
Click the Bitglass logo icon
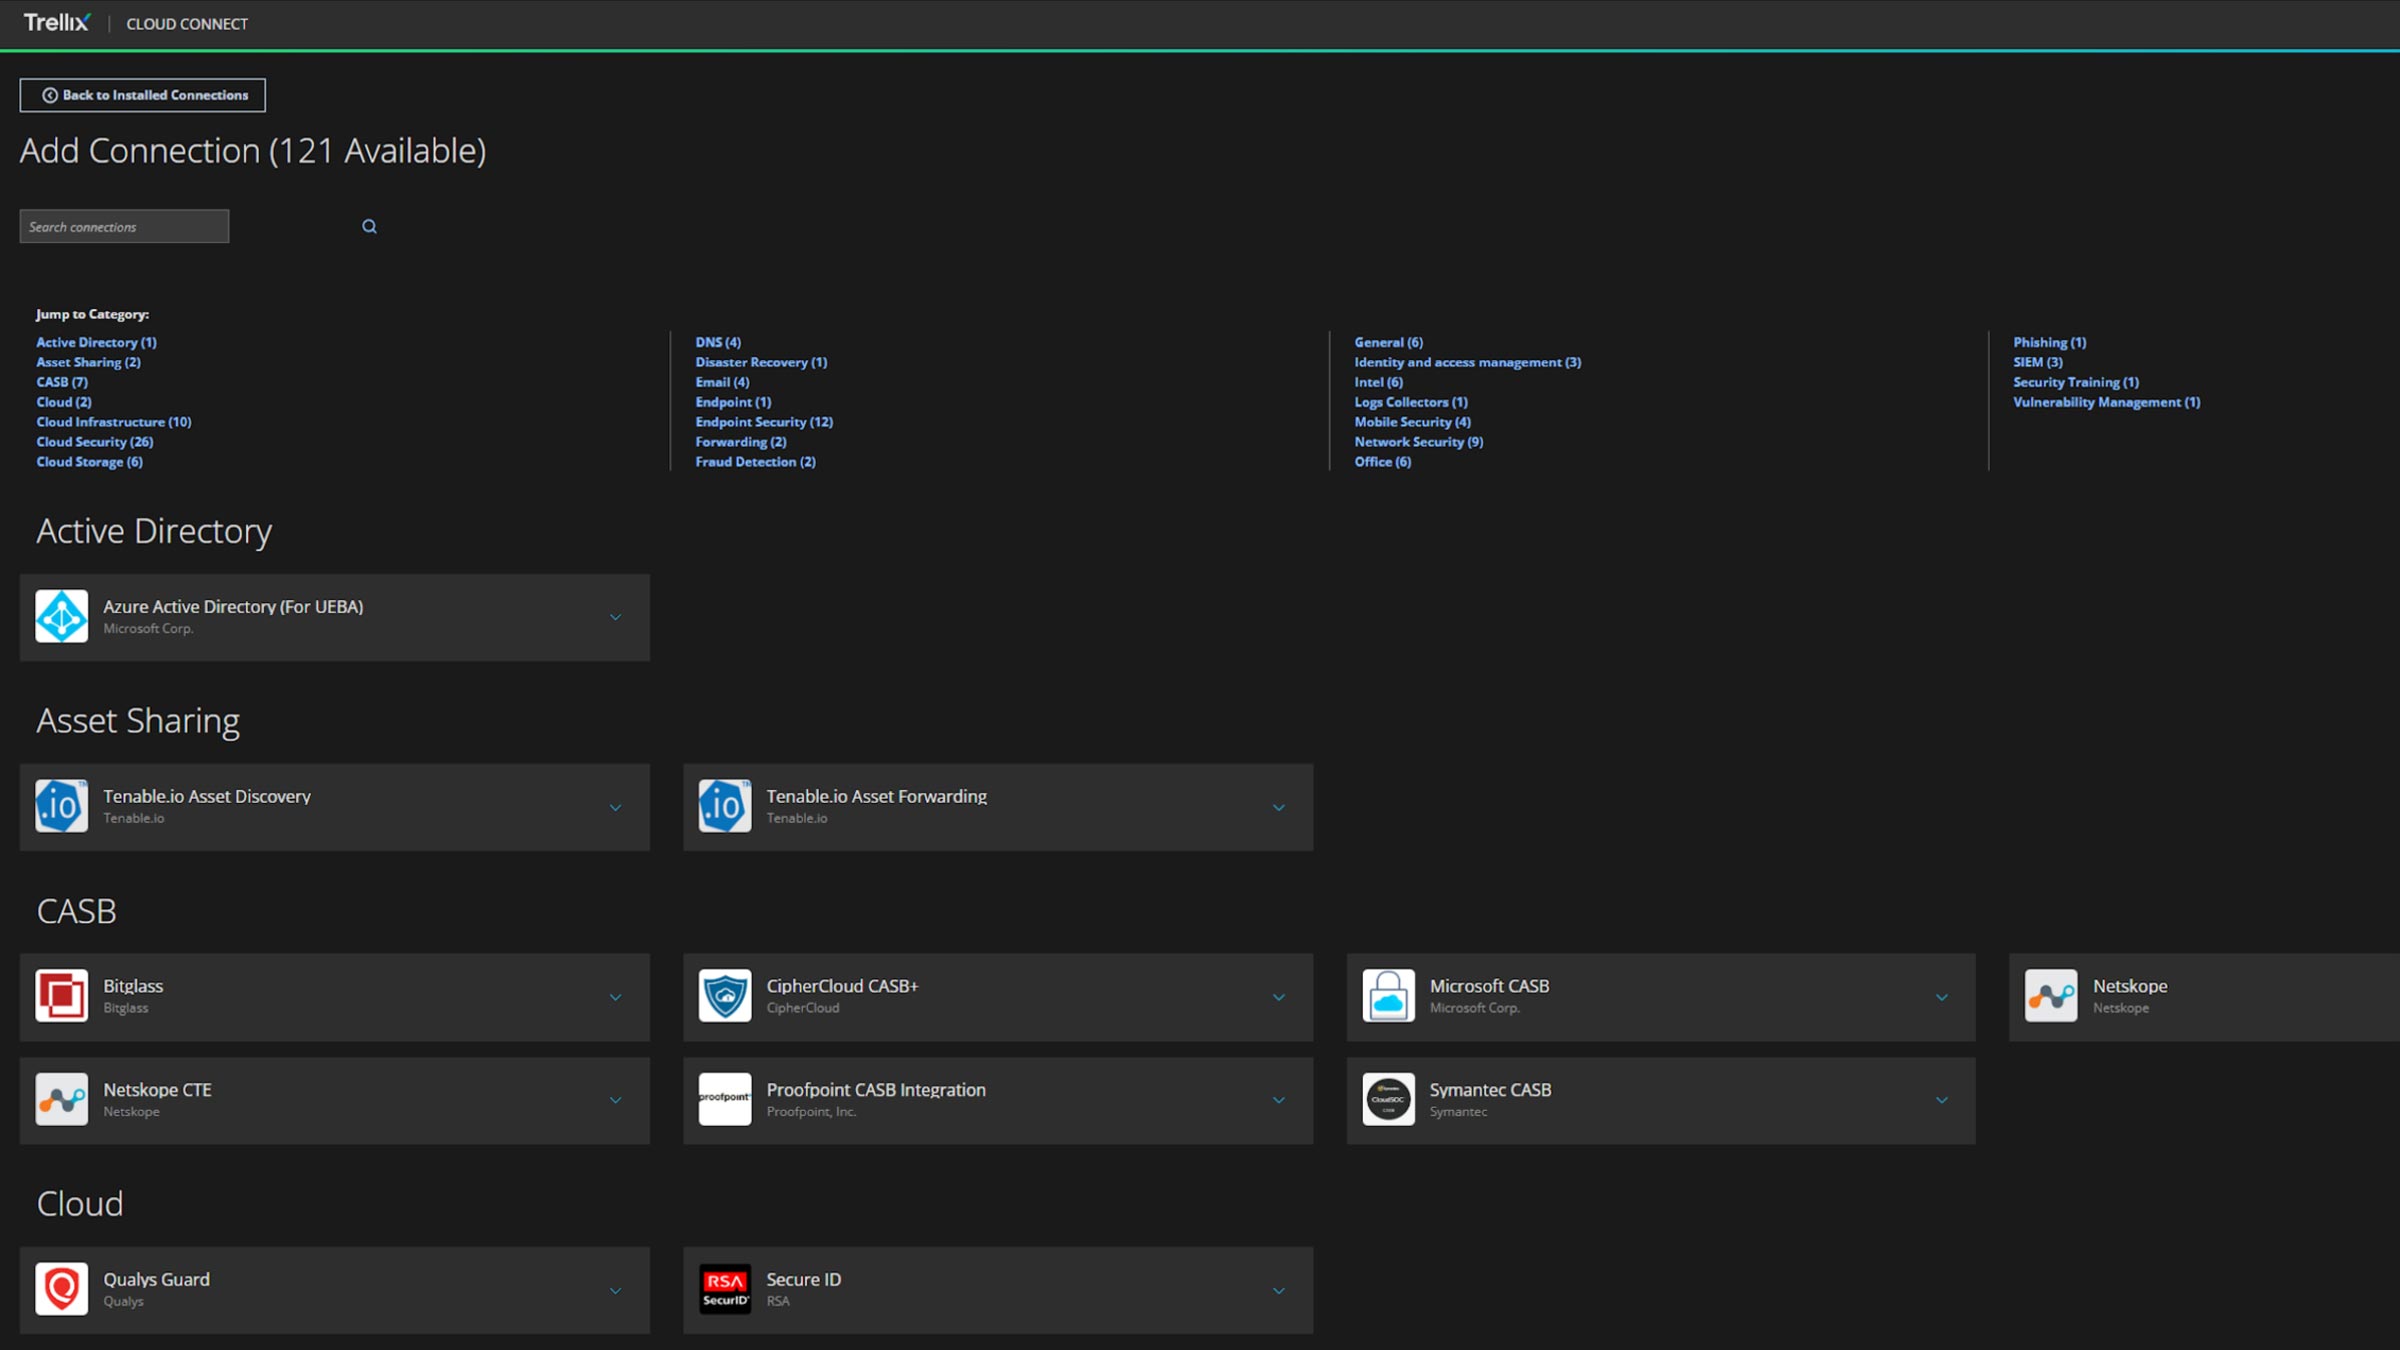tap(62, 996)
